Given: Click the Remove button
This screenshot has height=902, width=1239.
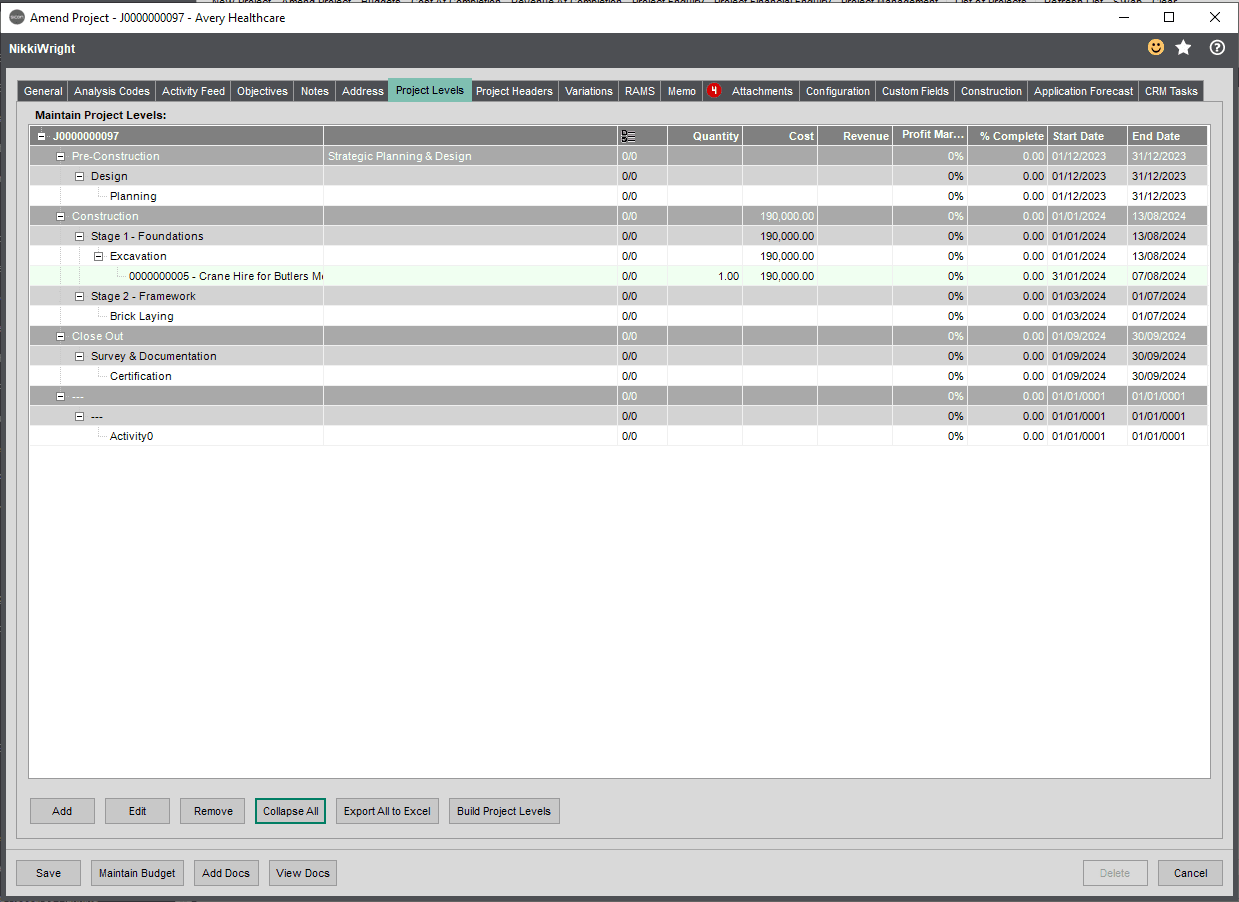Looking at the screenshot, I should pyautogui.click(x=213, y=811).
